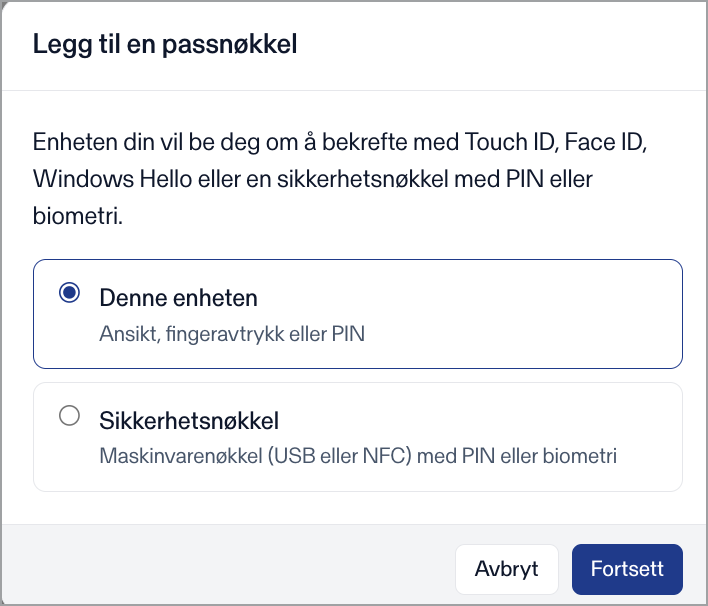Click the "Windows Hello" text in description
This screenshot has width=708, height=606.
tap(112, 179)
